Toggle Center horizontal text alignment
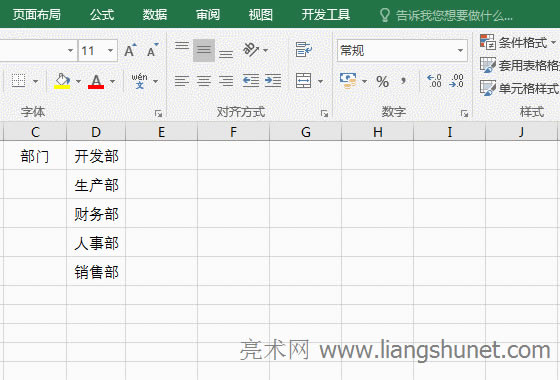Image resolution: width=560 pixels, height=380 pixels. [x=204, y=81]
